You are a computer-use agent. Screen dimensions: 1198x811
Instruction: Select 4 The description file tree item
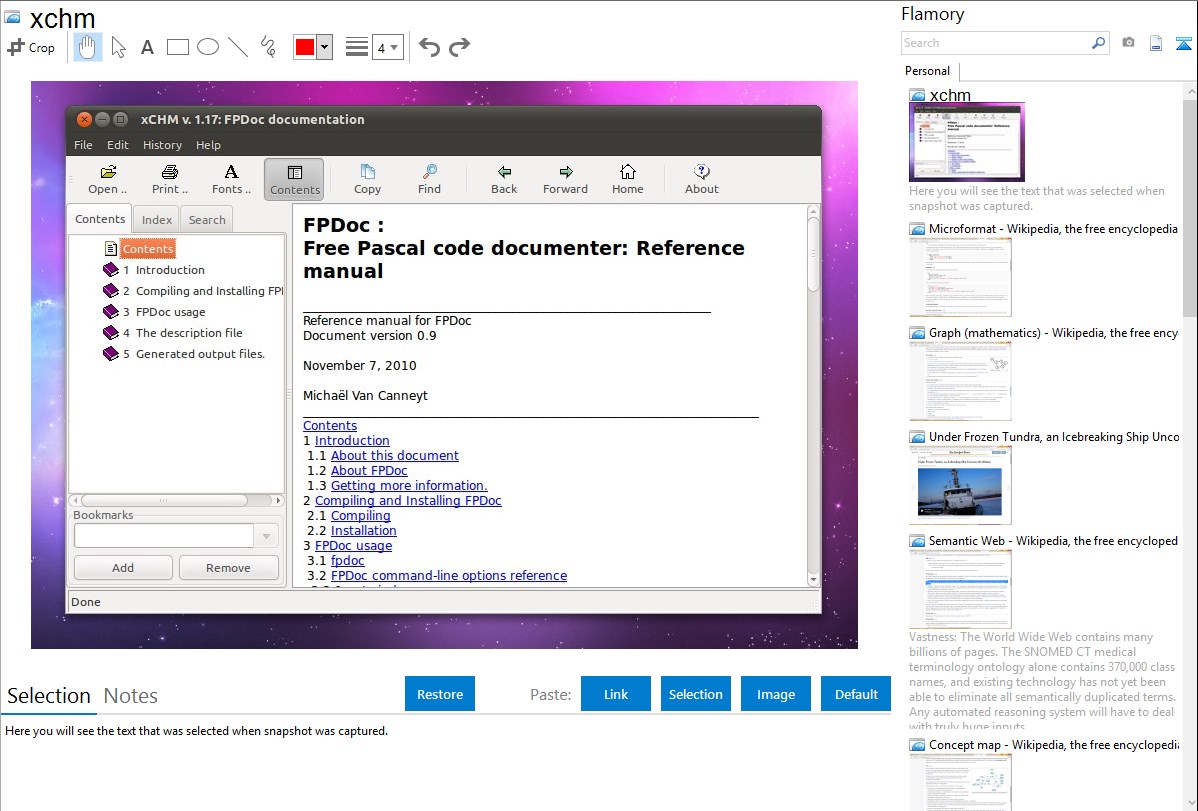point(182,333)
